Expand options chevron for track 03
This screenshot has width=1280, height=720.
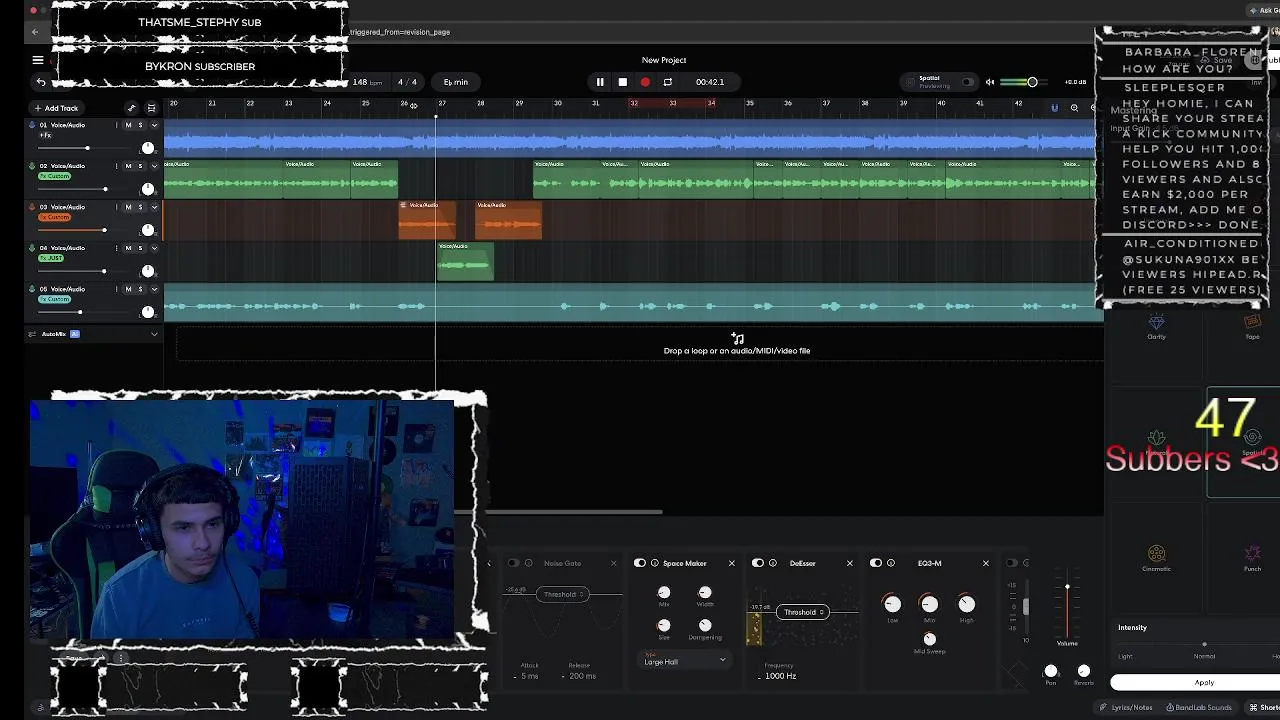click(154, 207)
